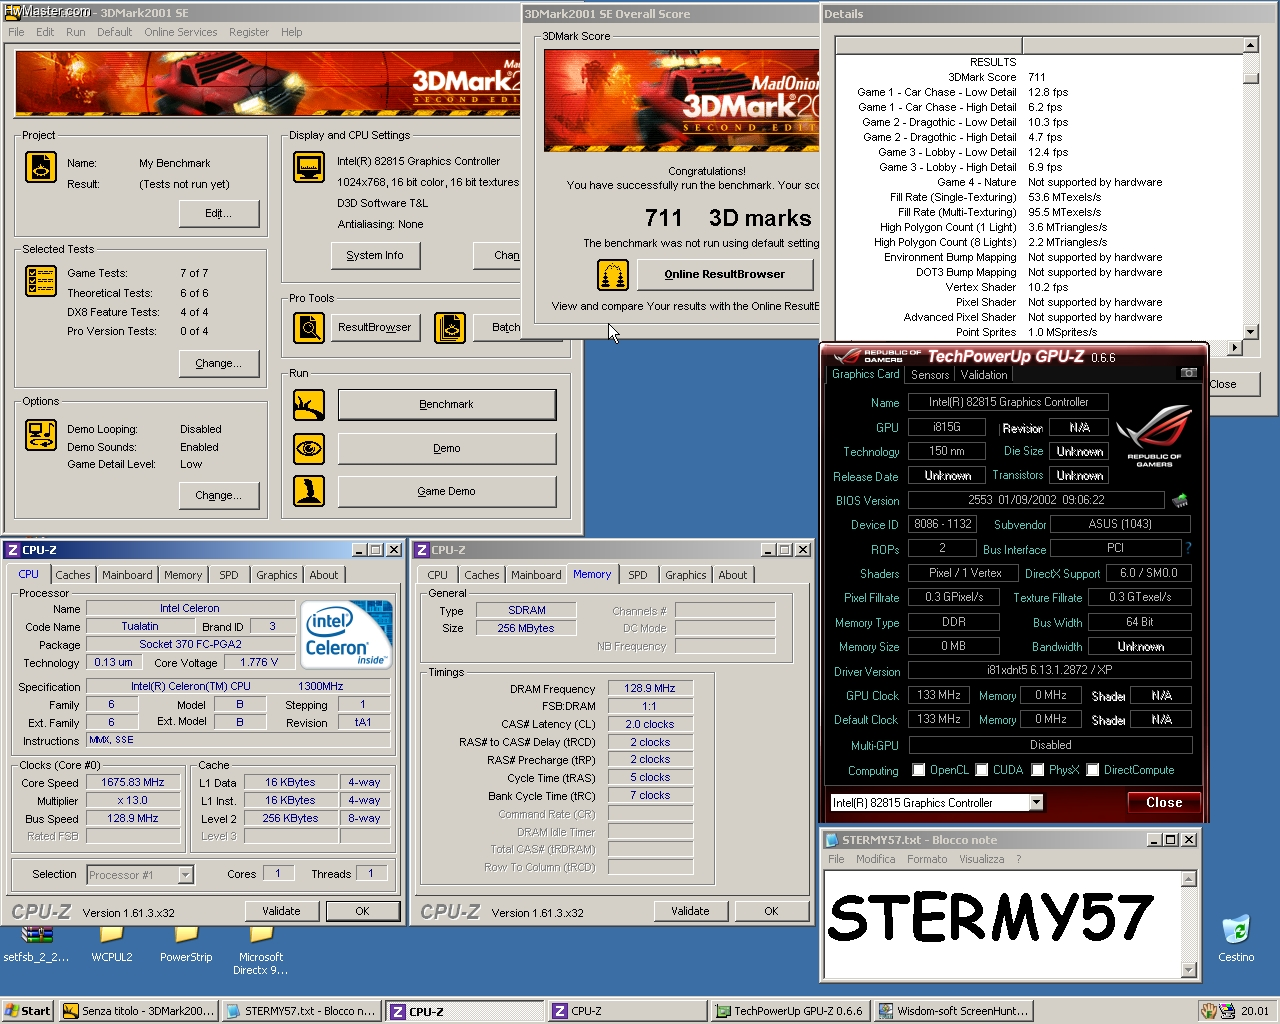This screenshot has width=1280, height=1024.
Task: Open the Processor #1 selection dropdown in CPU-Z
Action: (185, 875)
